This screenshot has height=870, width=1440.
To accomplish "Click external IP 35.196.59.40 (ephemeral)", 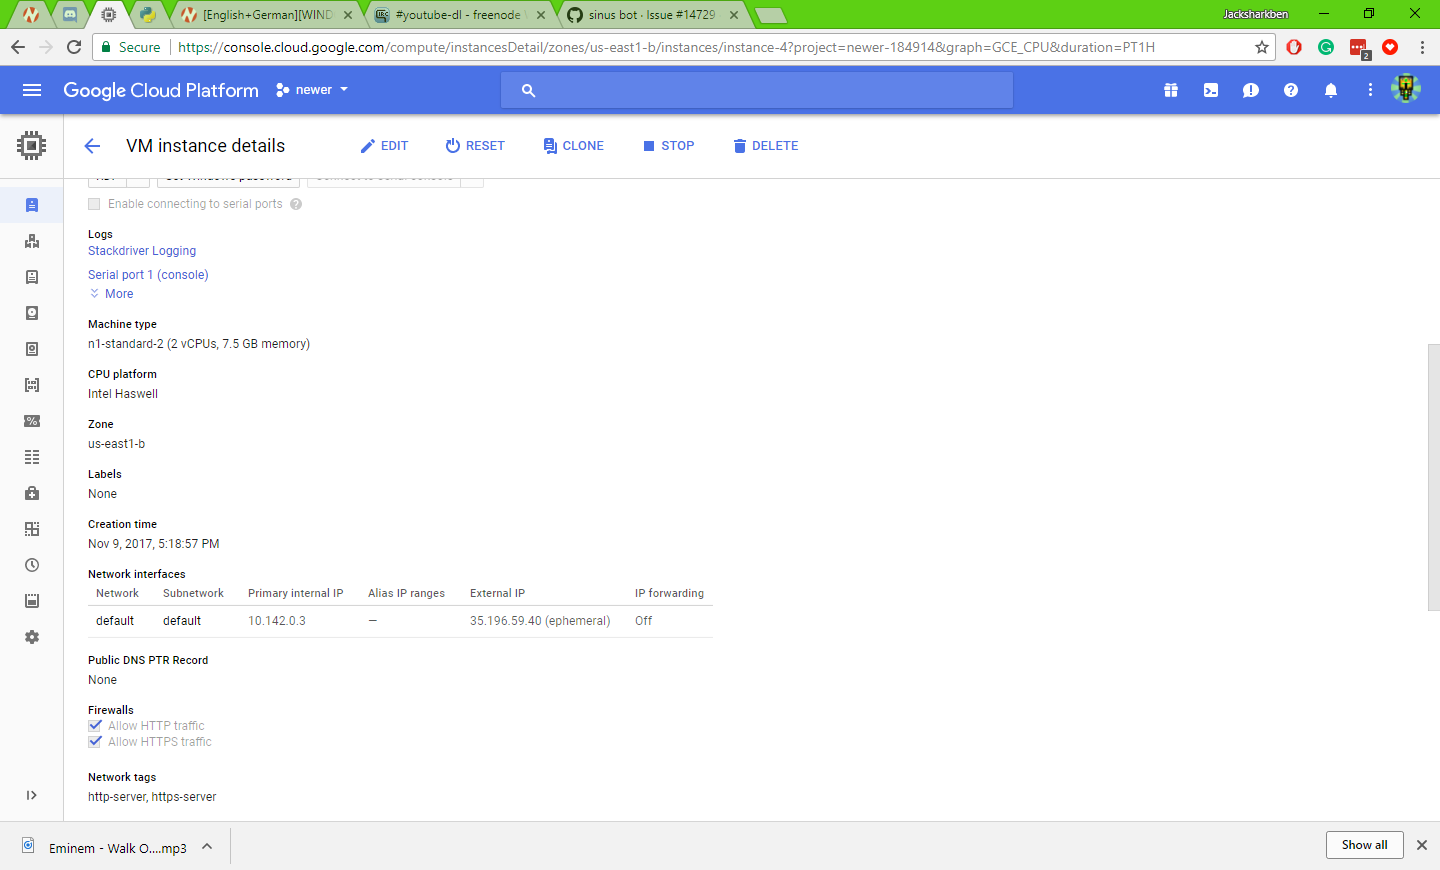I will click(x=540, y=621).
